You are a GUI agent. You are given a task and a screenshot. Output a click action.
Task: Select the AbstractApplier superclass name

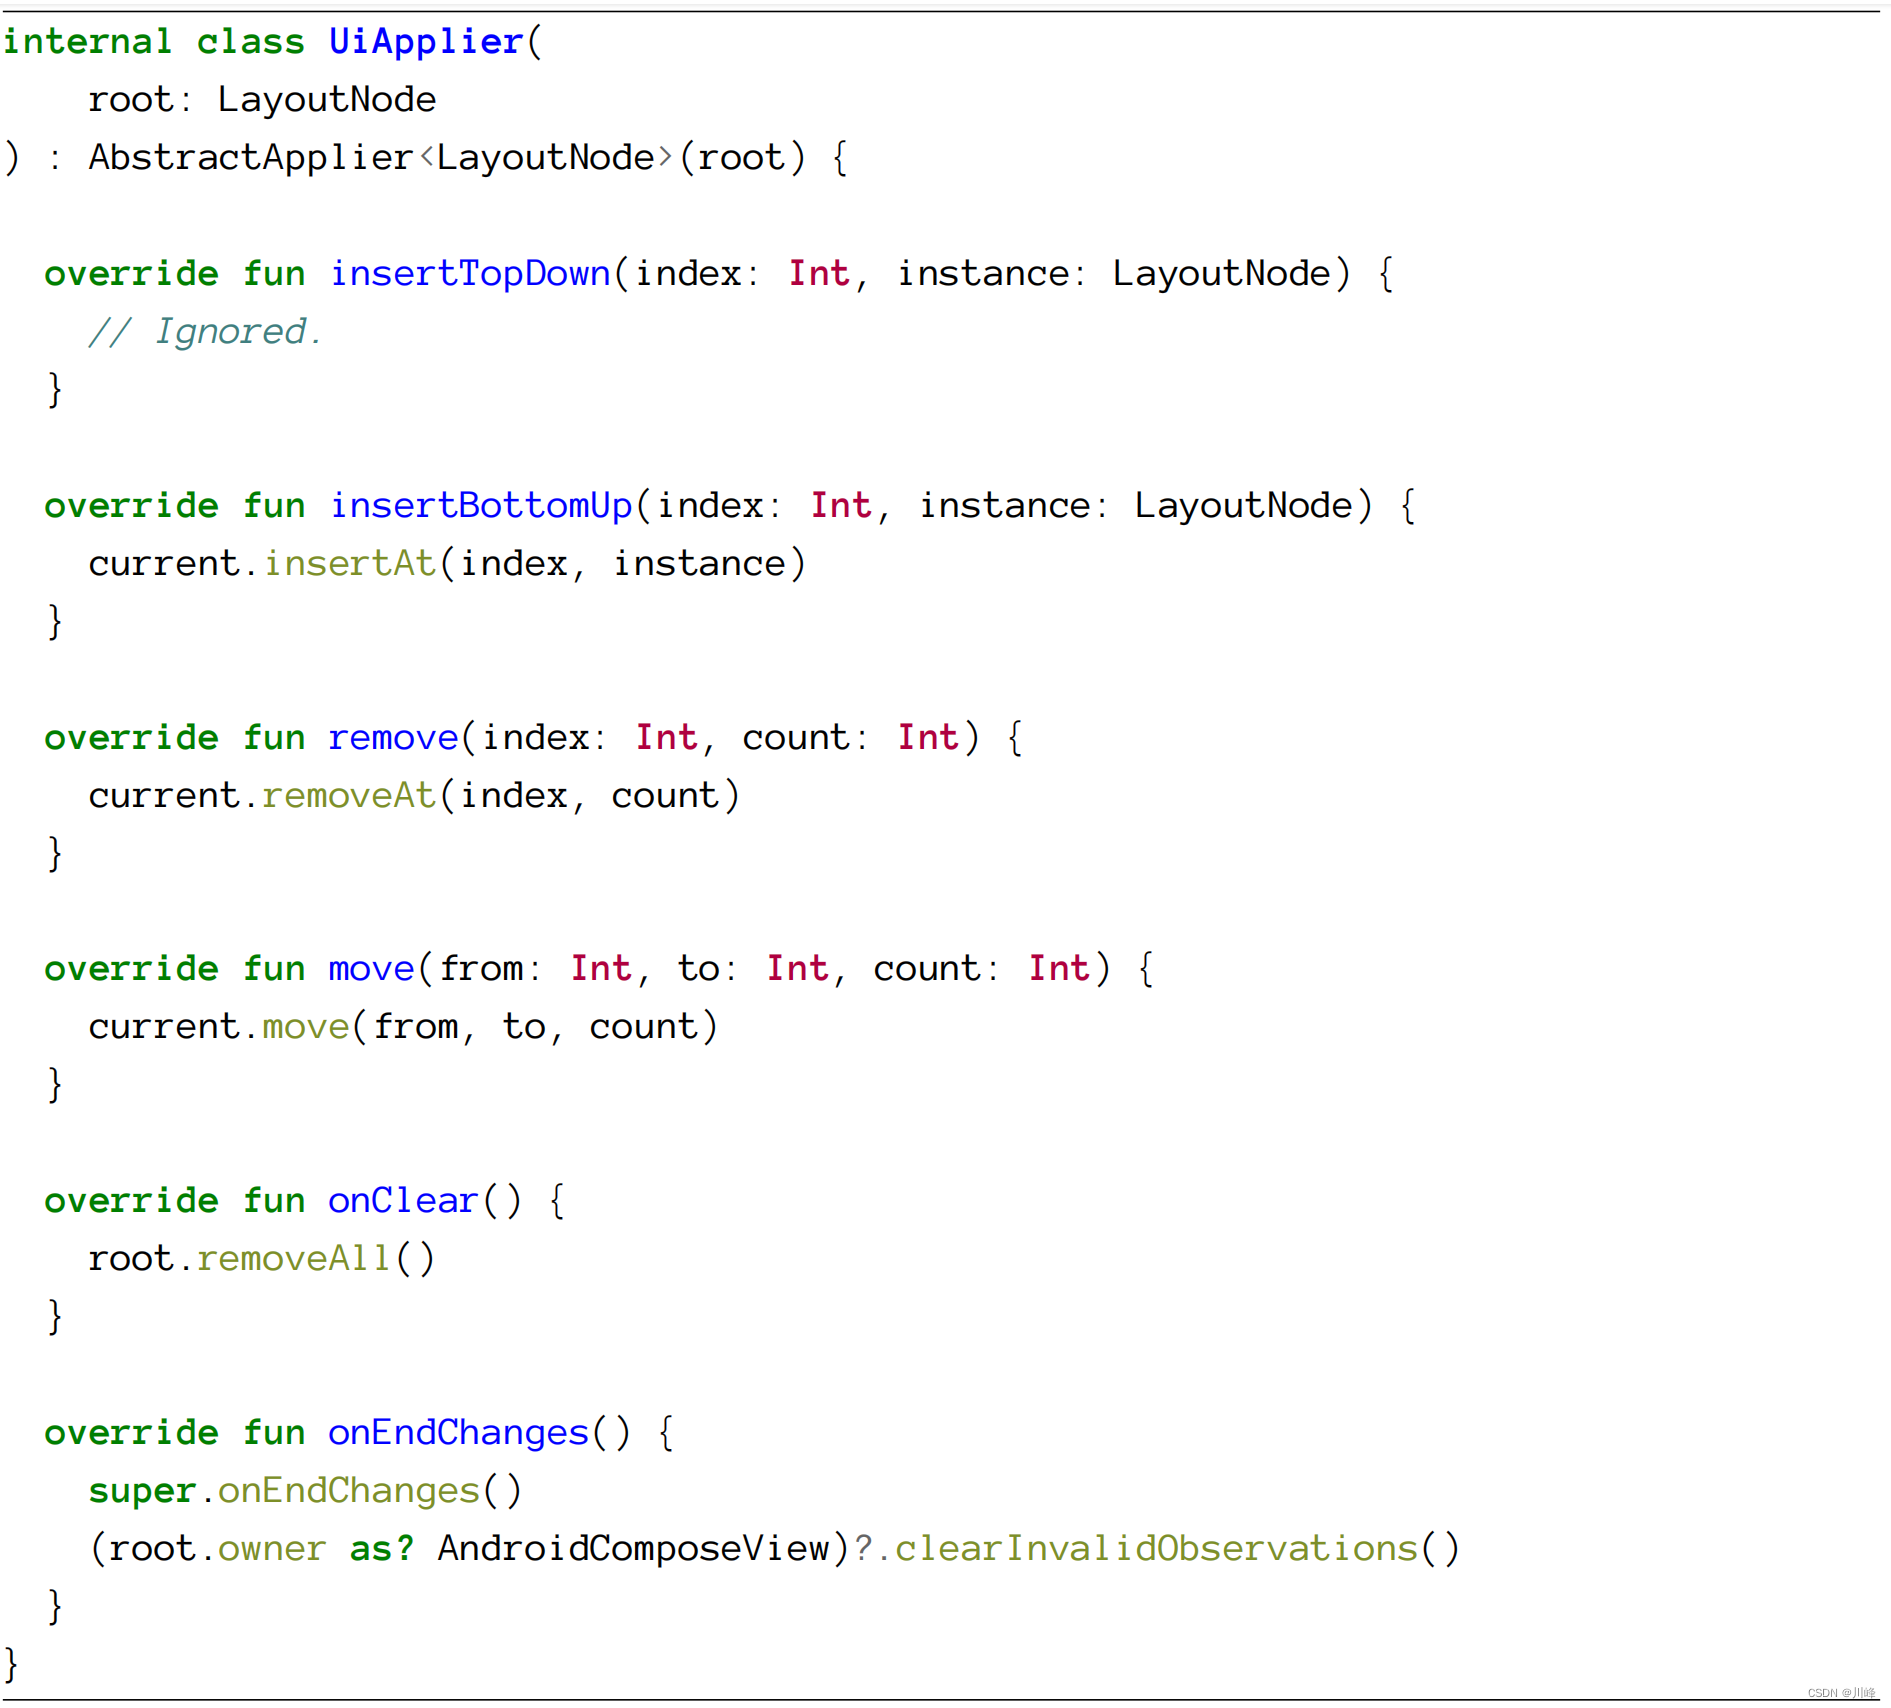[x=250, y=158]
